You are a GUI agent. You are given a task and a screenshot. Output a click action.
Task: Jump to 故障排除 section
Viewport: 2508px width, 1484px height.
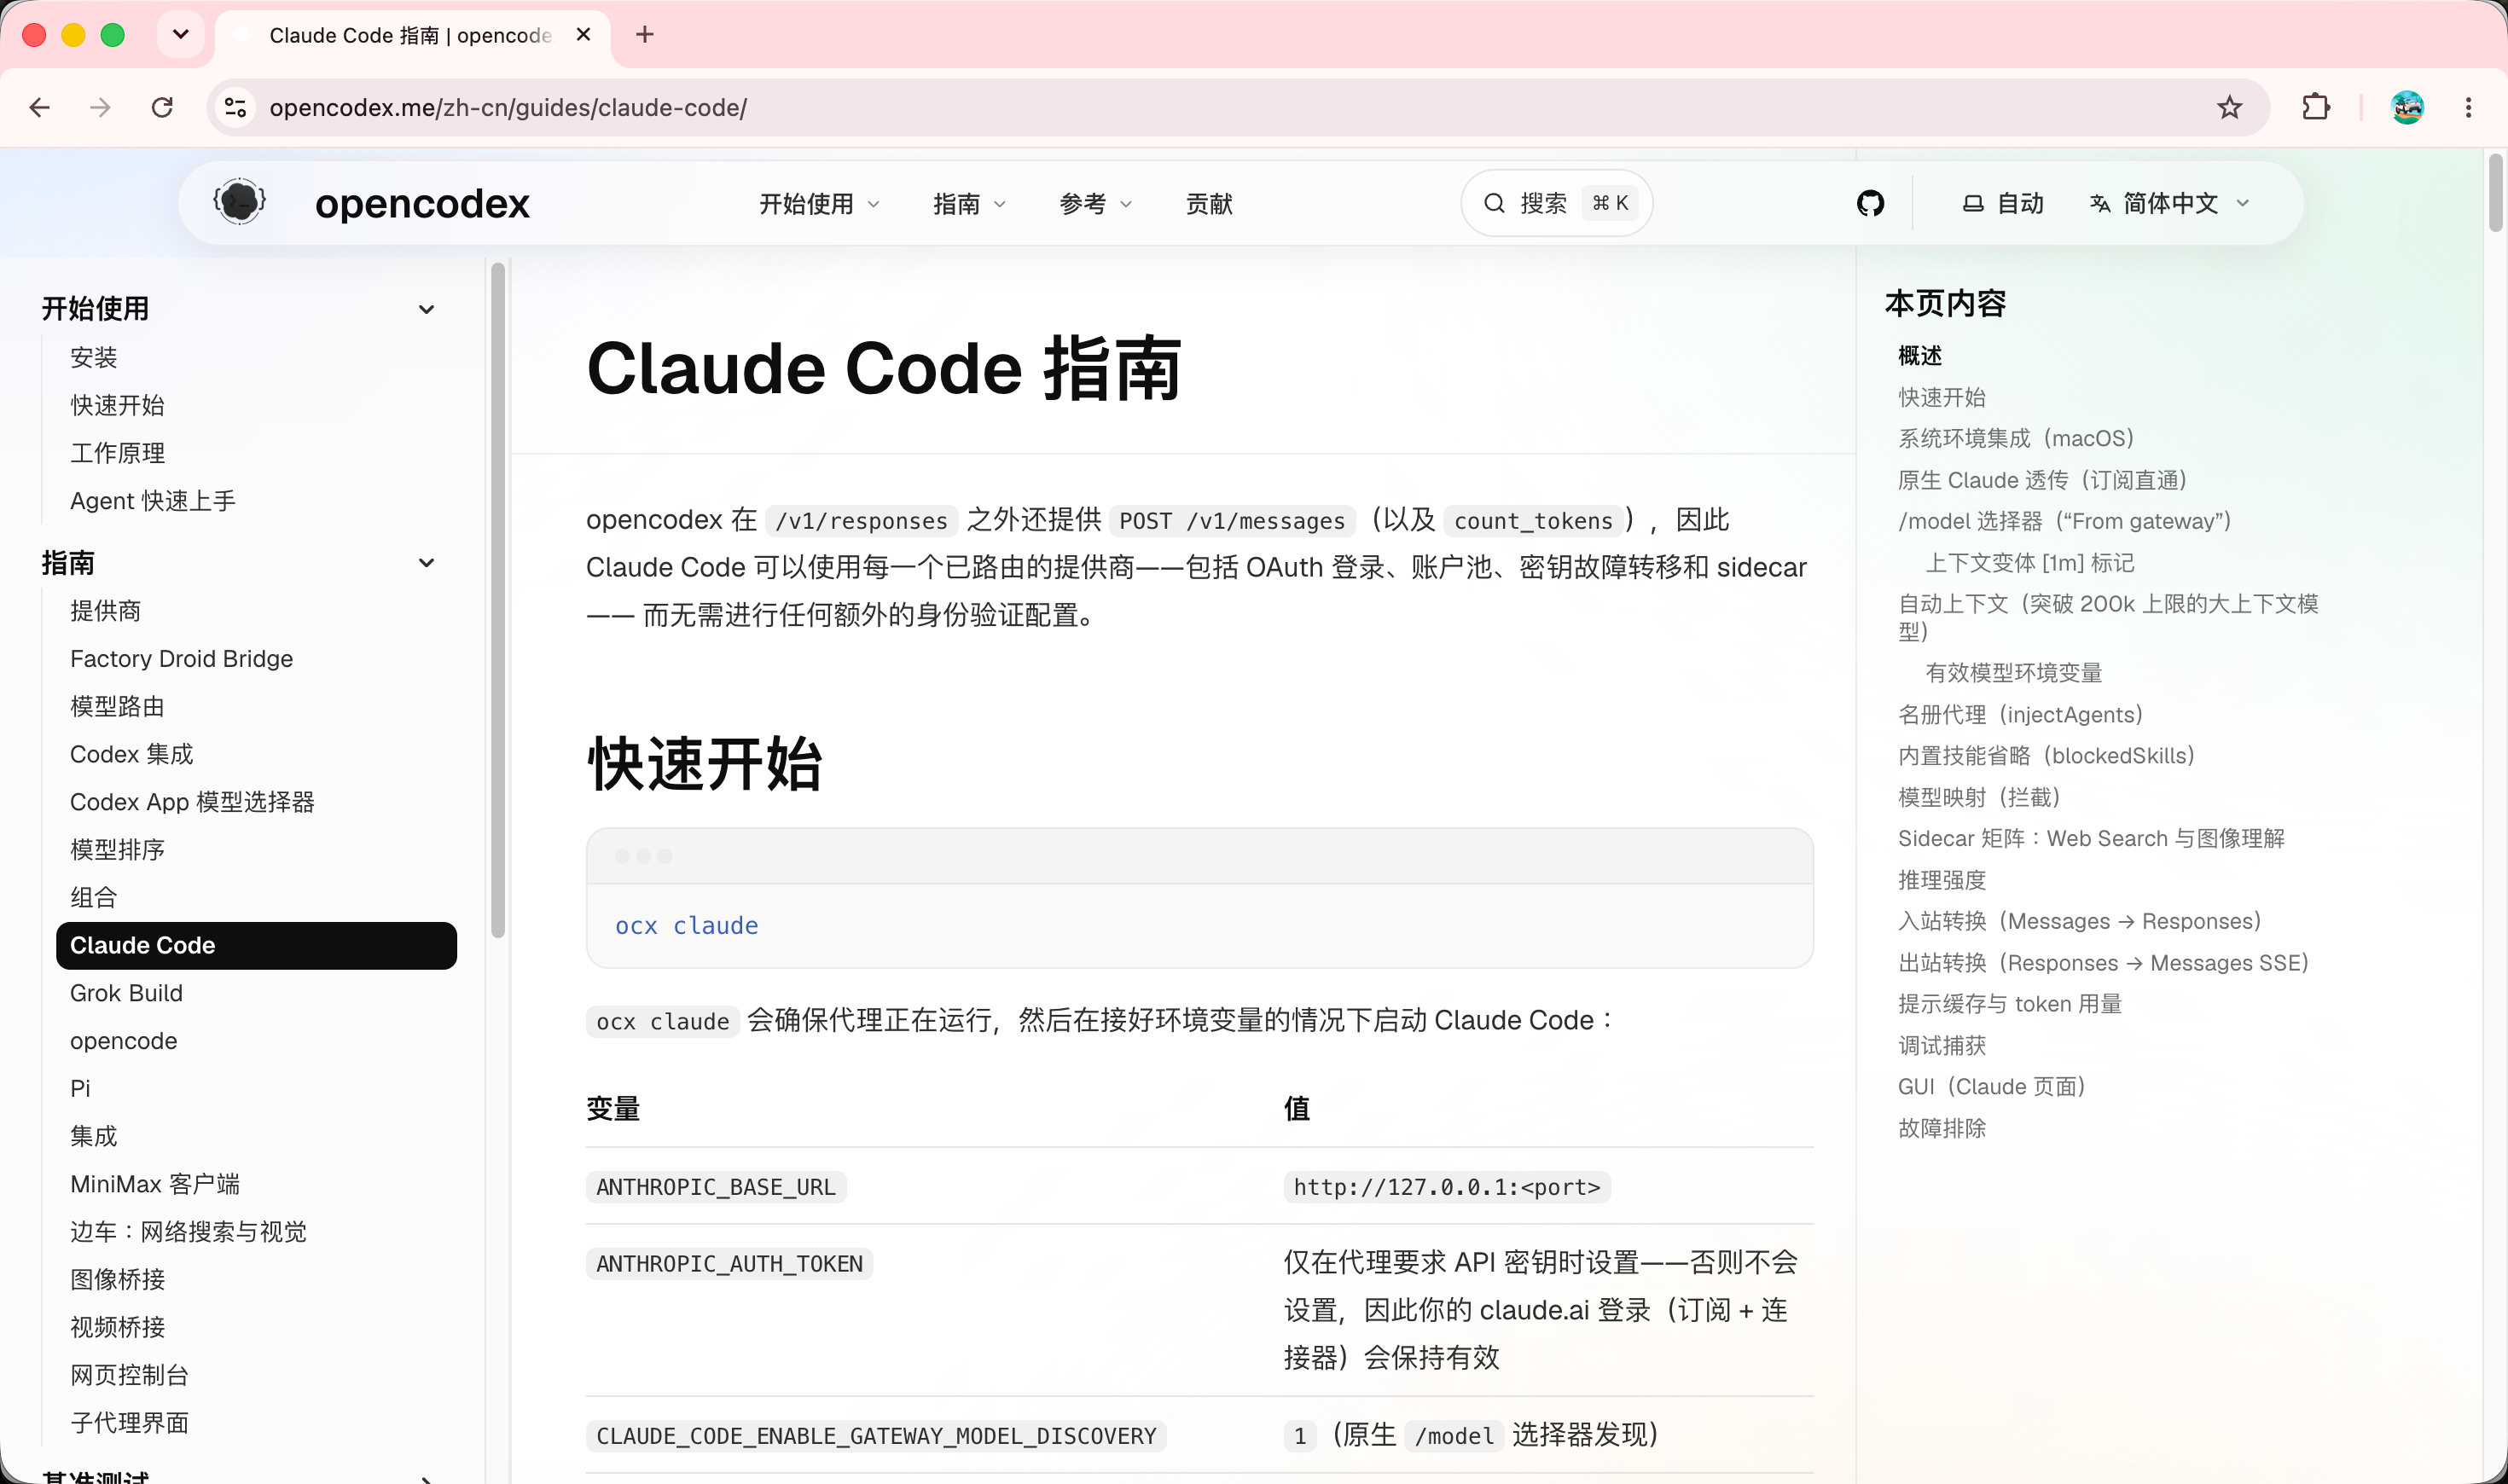(1941, 1129)
